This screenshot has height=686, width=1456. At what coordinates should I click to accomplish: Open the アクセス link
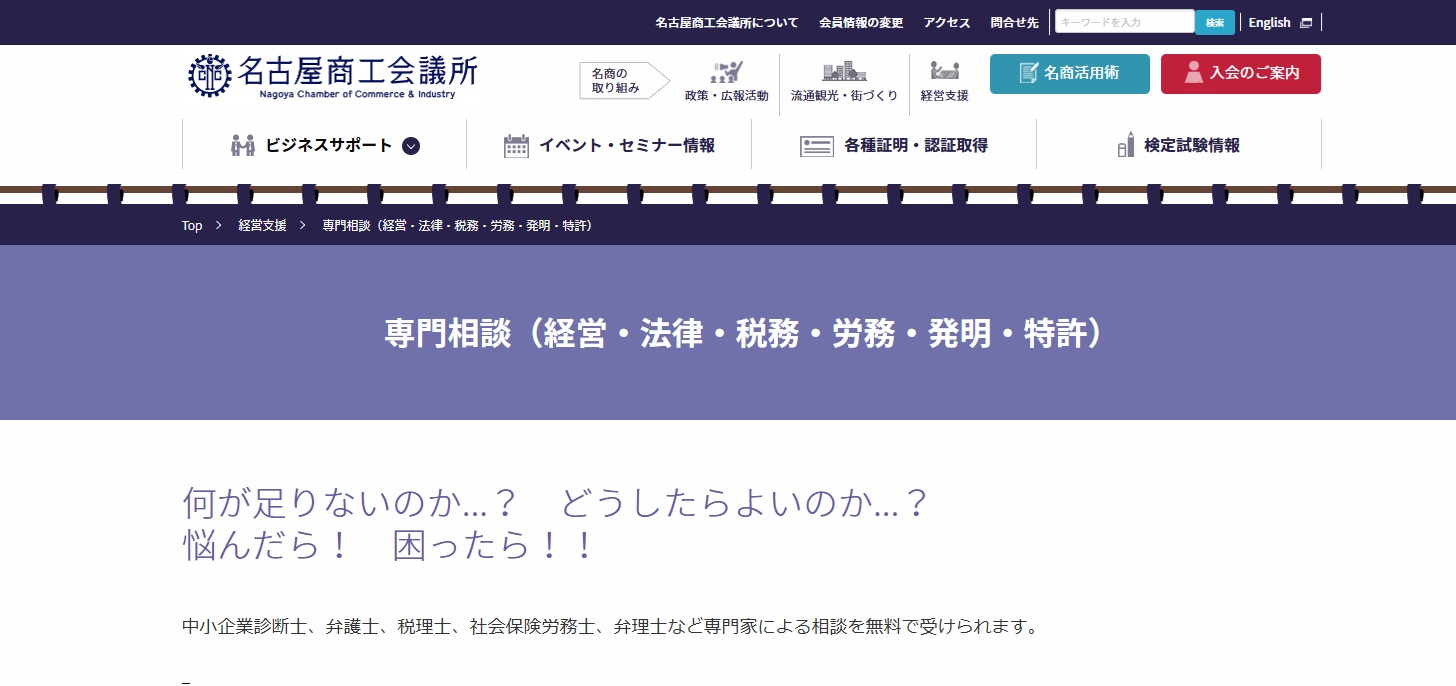coord(947,22)
